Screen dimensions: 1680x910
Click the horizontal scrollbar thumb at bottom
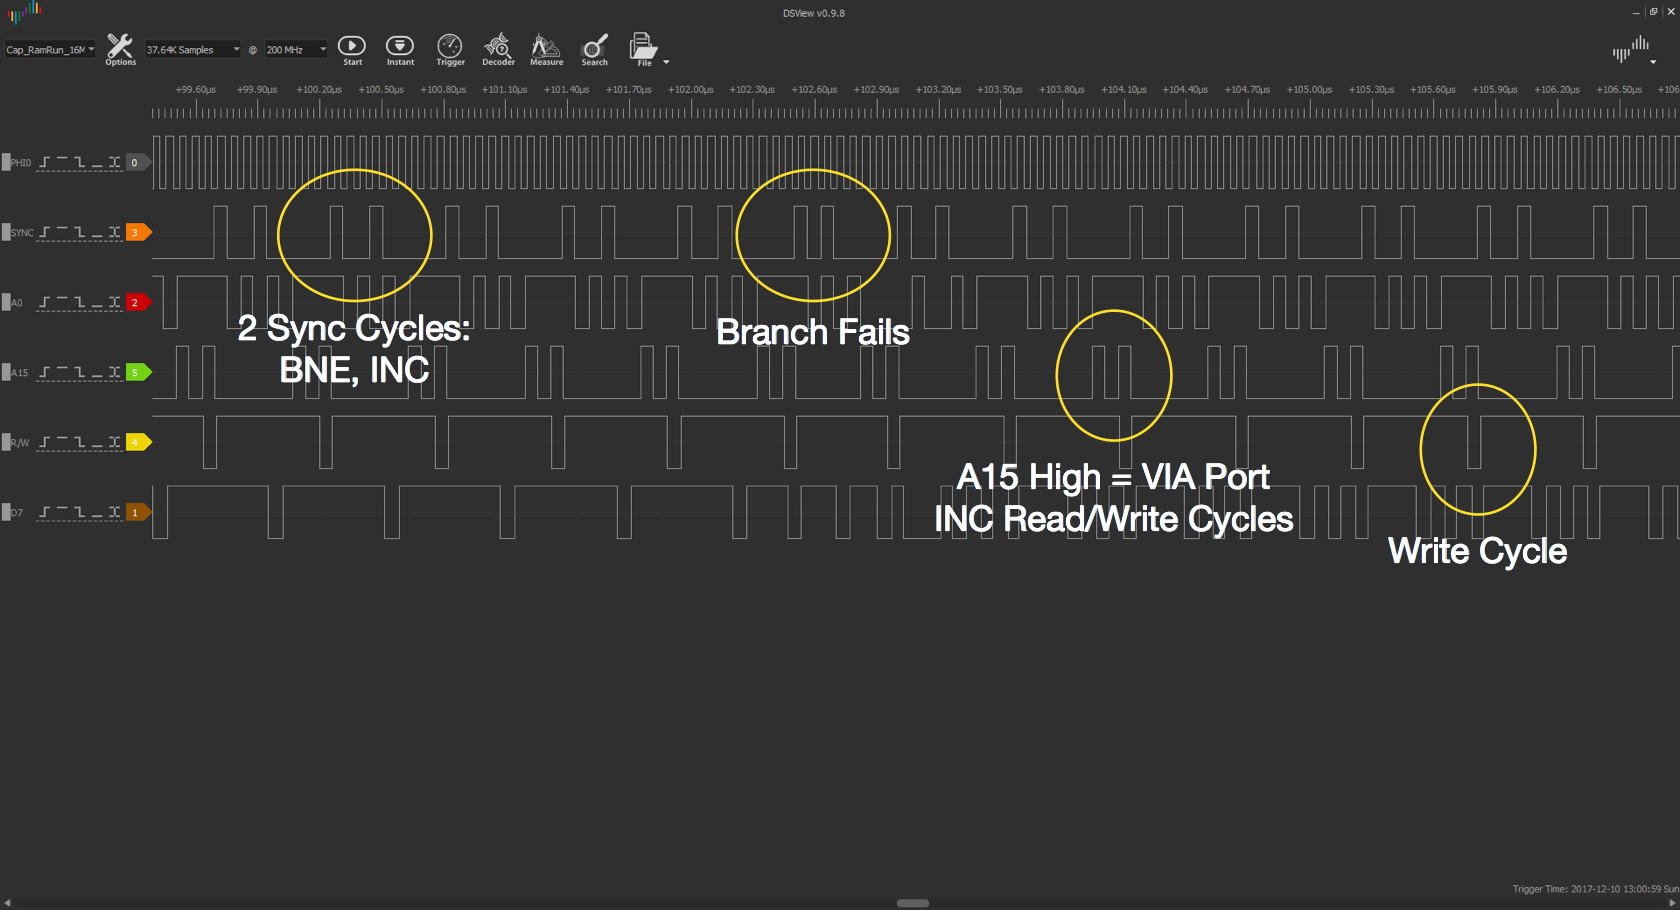pyautogui.click(x=912, y=903)
